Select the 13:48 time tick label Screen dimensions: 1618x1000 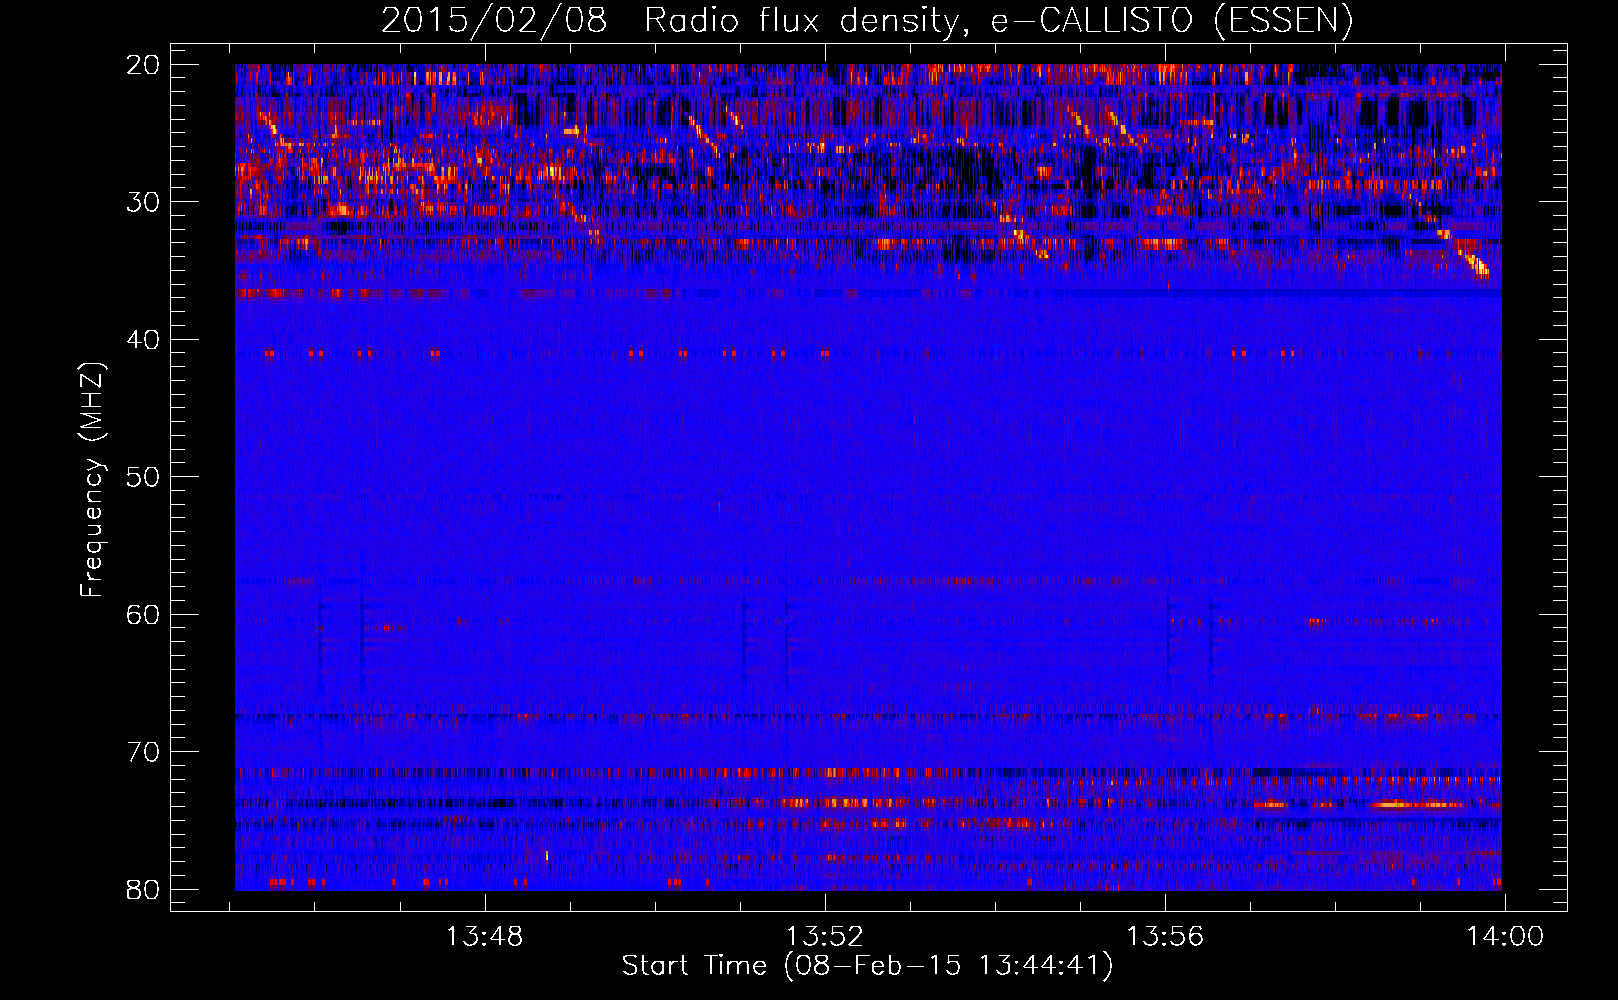pyautogui.click(x=485, y=937)
